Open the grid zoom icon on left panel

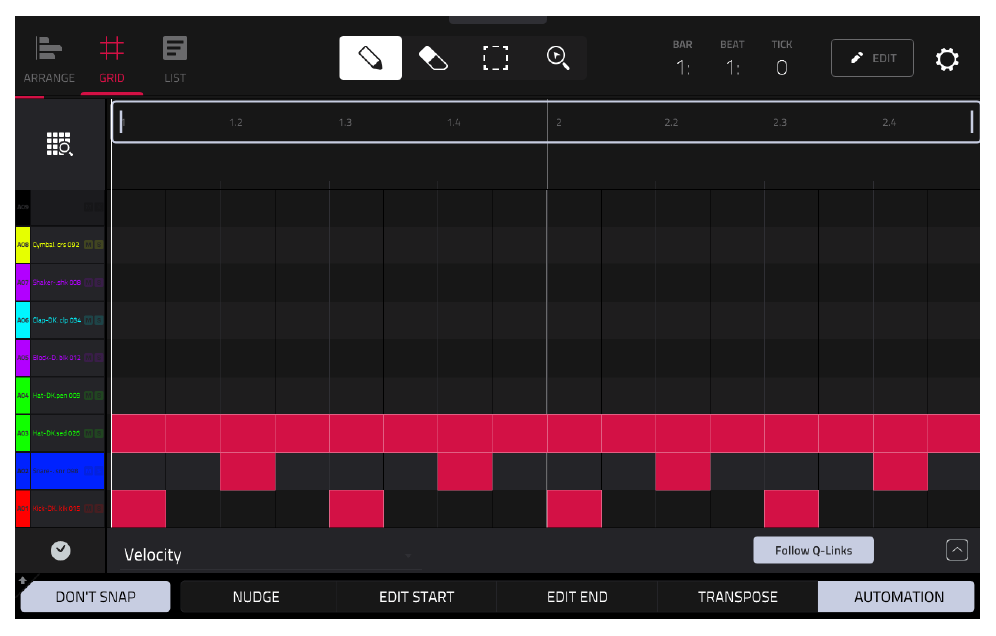coord(60,144)
